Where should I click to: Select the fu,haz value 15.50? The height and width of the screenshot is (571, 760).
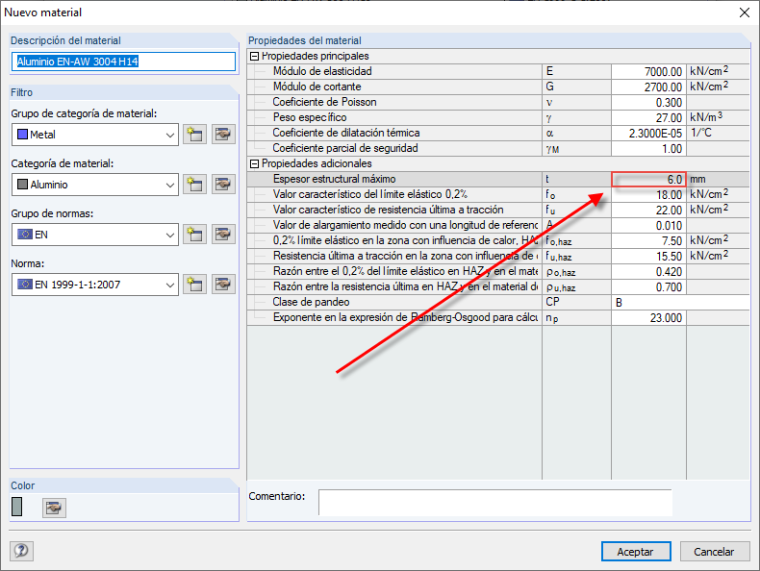(x=649, y=256)
